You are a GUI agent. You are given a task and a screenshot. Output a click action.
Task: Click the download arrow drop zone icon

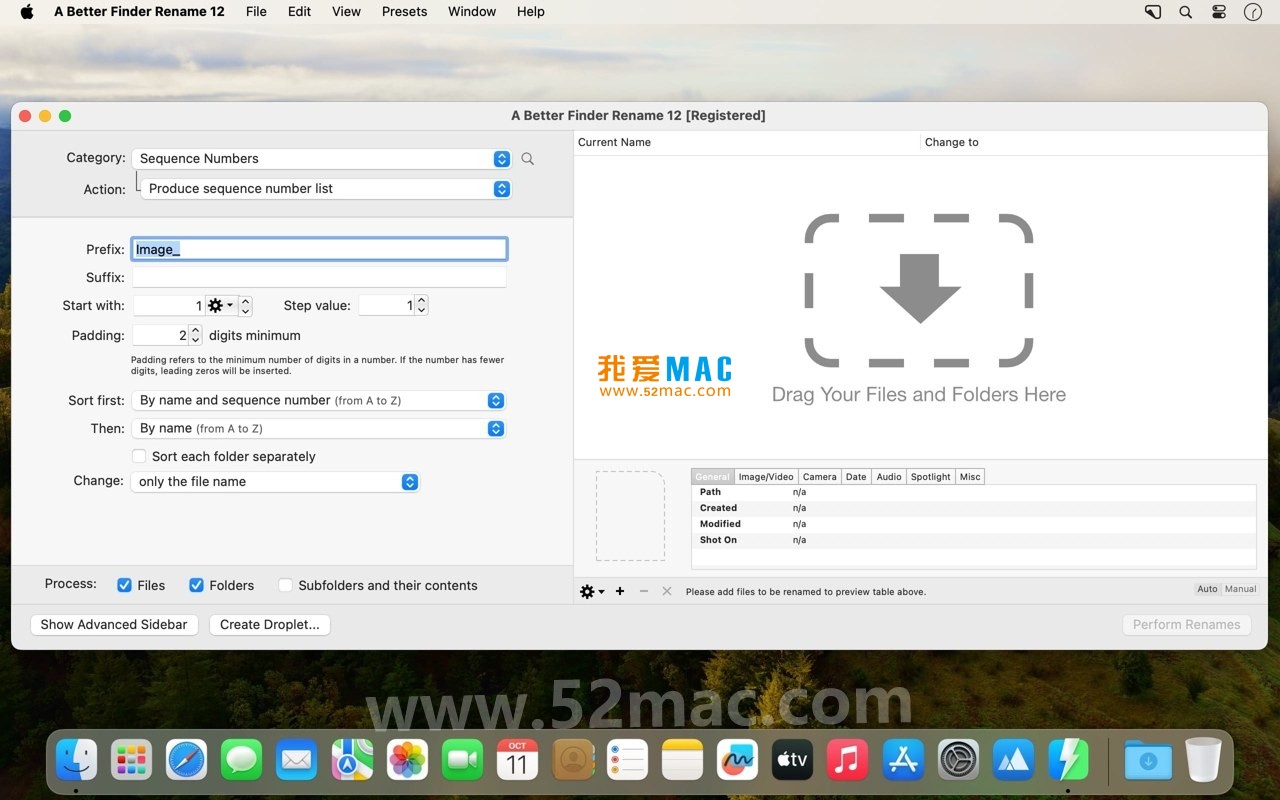click(919, 290)
